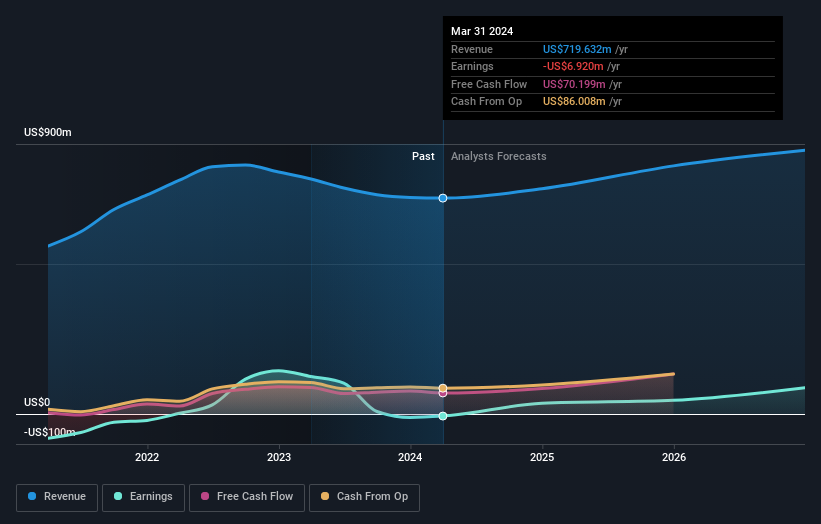Screen dimensions: 821x524
Task: Click the teal Earnings legend dot
Action: click(118, 496)
